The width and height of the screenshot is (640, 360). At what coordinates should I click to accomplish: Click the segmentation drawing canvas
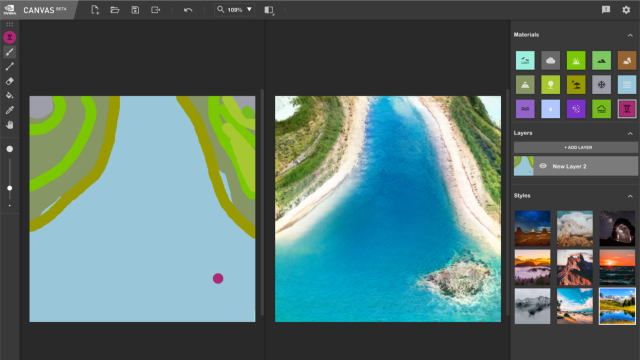click(142, 209)
